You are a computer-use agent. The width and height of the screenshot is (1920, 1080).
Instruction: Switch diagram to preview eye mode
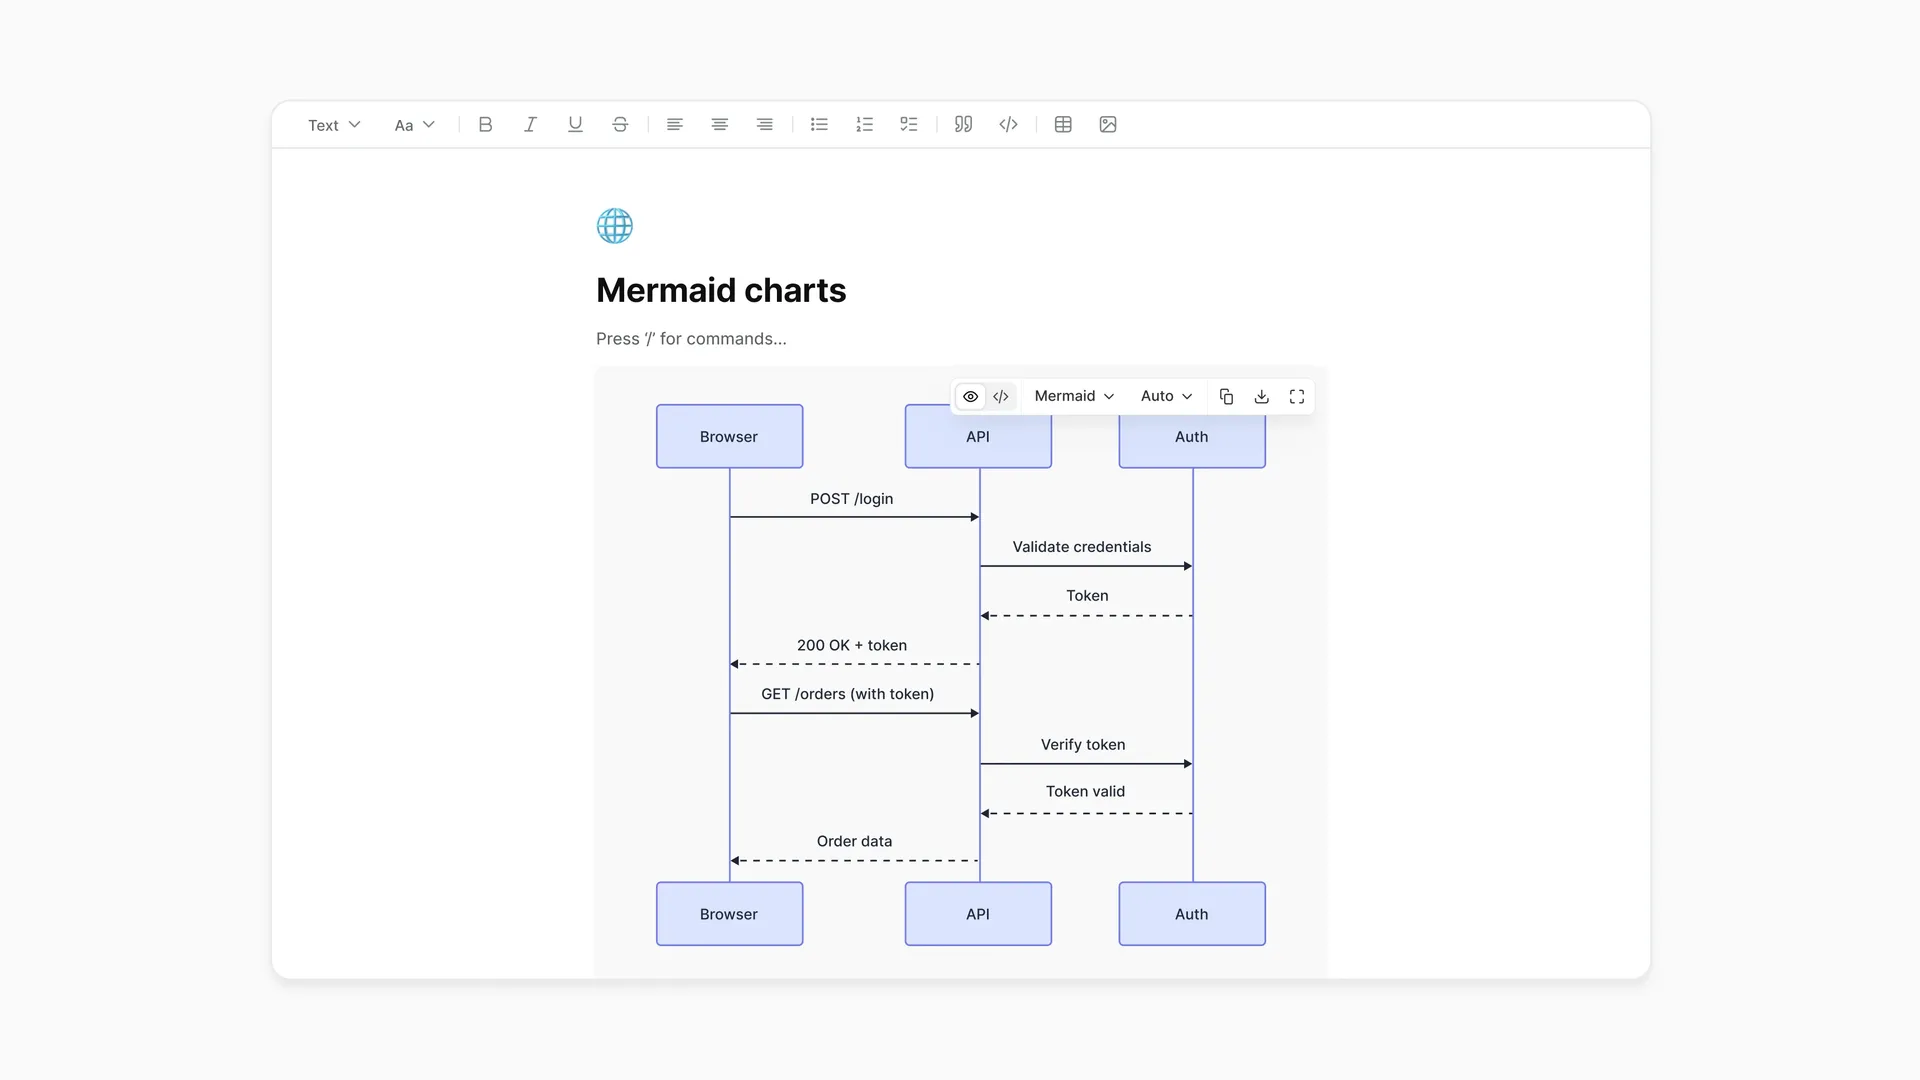970,397
